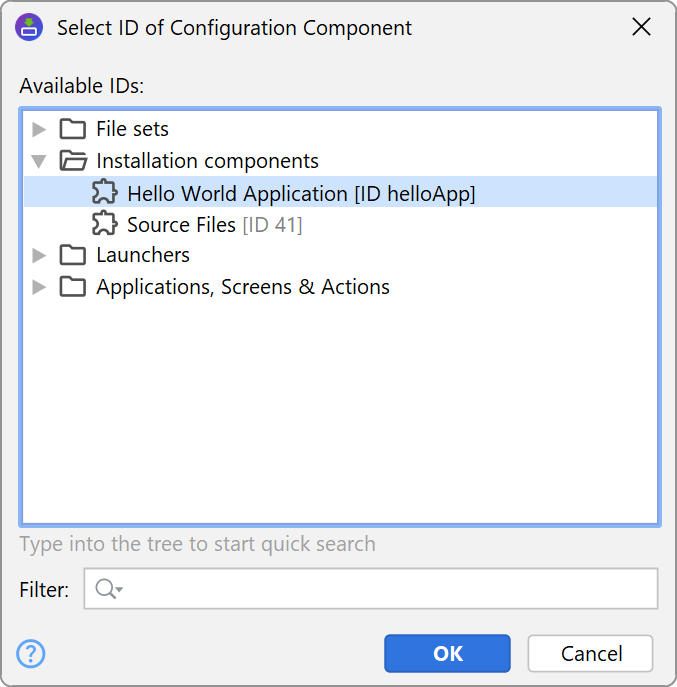Click the Source Files puzzle piece icon

tap(104, 225)
